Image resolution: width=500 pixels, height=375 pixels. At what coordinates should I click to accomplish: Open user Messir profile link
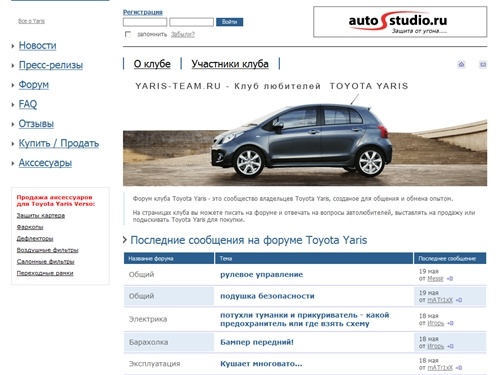tap(436, 279)
